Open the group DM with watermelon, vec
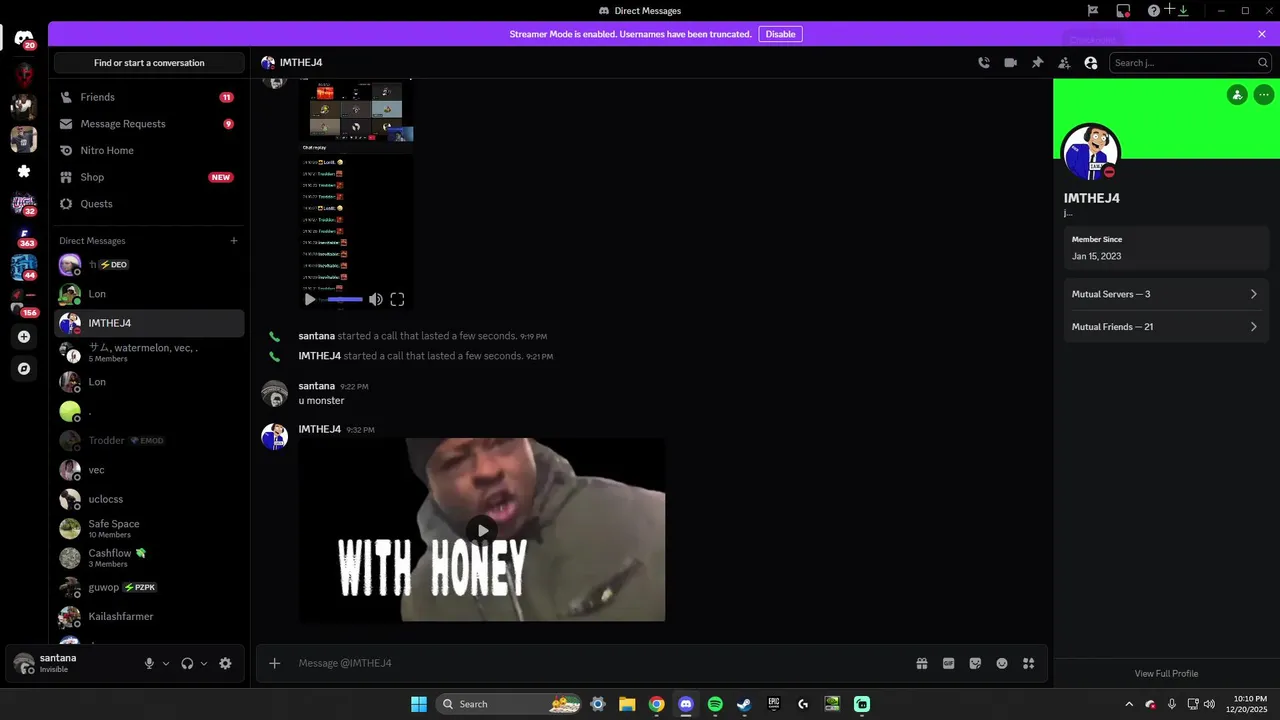This screenshot has height=720, width=1280. 149,352
